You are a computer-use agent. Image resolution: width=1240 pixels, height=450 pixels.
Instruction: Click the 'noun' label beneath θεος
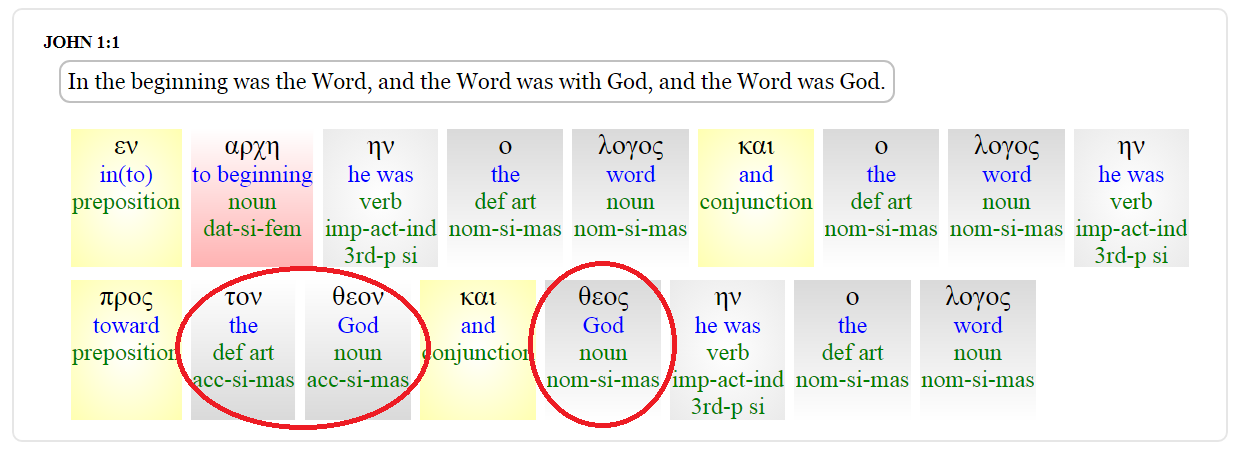(x=603, y=353)
